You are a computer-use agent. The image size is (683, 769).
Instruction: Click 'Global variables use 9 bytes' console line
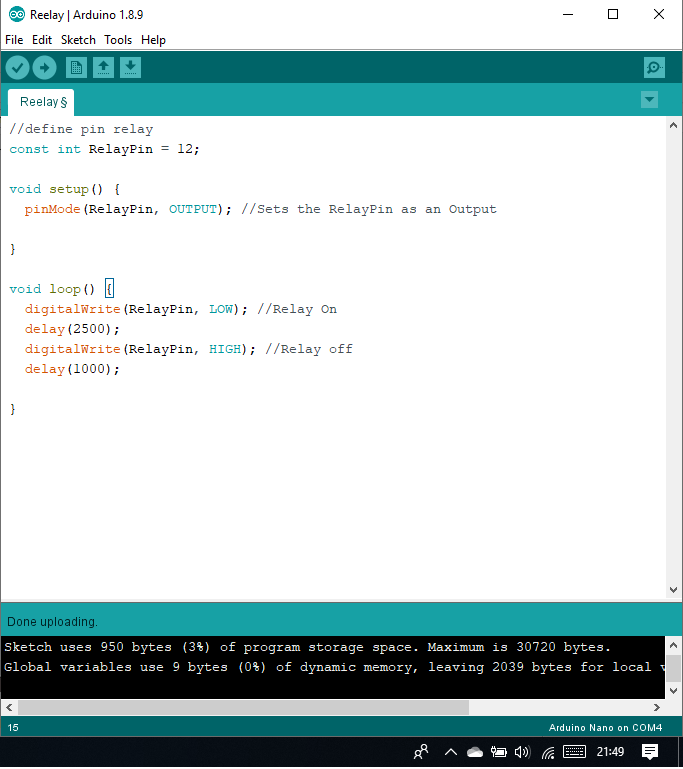pyautogui.click(x=334, y=667)
